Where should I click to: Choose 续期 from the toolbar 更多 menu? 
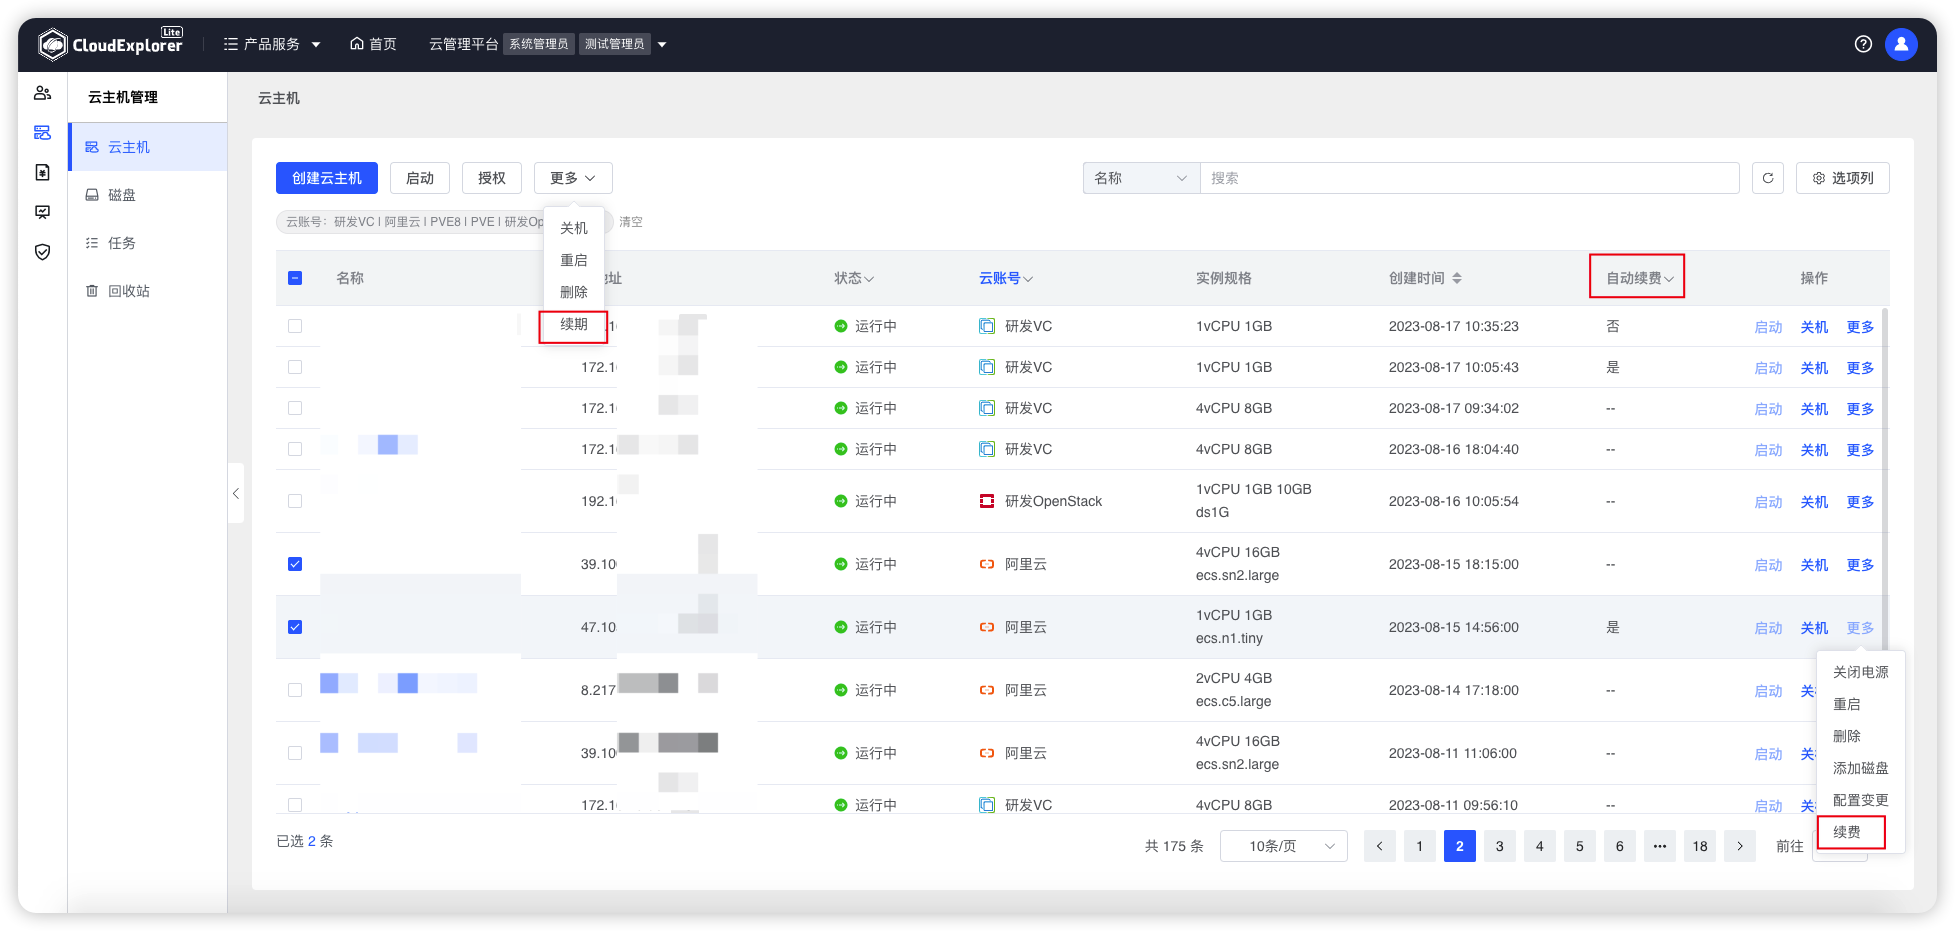pos(574,324)
